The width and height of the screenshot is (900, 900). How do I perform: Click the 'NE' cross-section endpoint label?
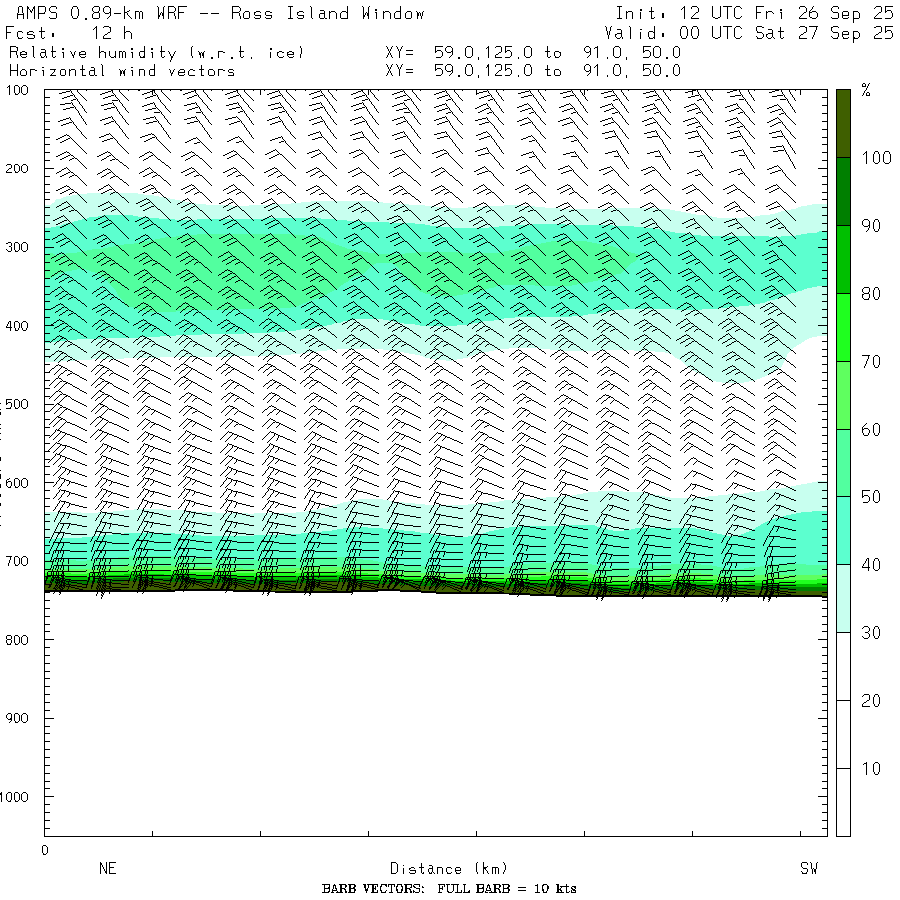[x=107, y=868]
